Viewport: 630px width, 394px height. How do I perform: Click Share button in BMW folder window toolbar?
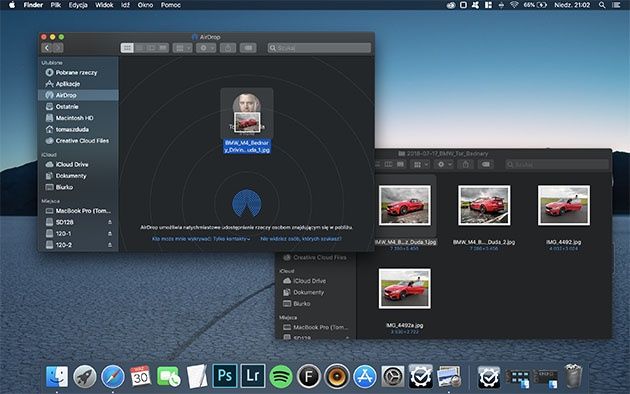[466, 164]
